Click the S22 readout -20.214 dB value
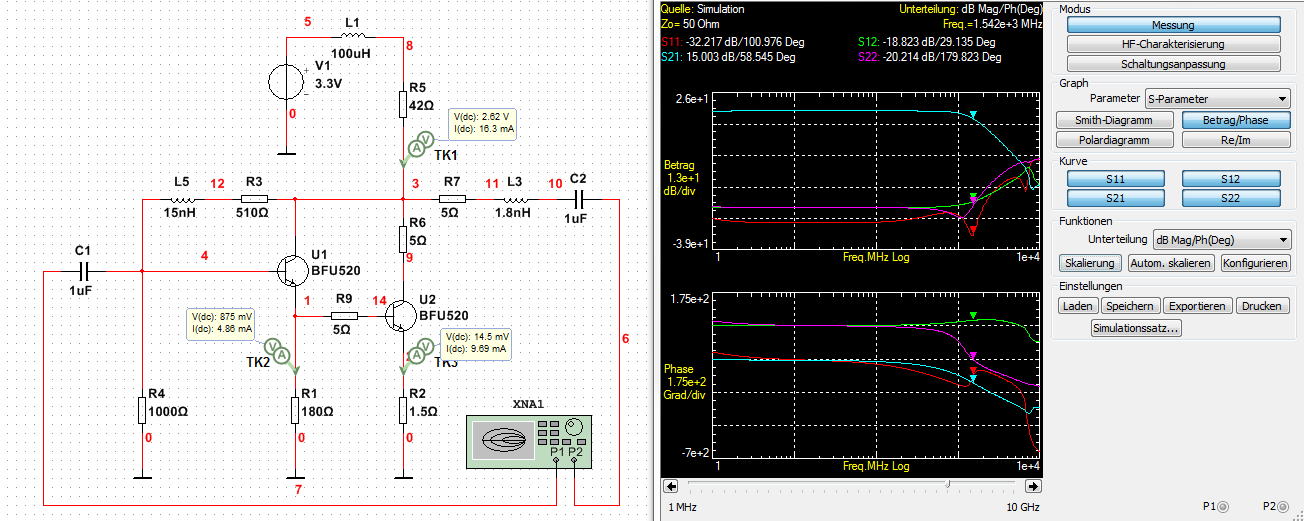This screenshot has width=1304, height=521. point(942,57)
